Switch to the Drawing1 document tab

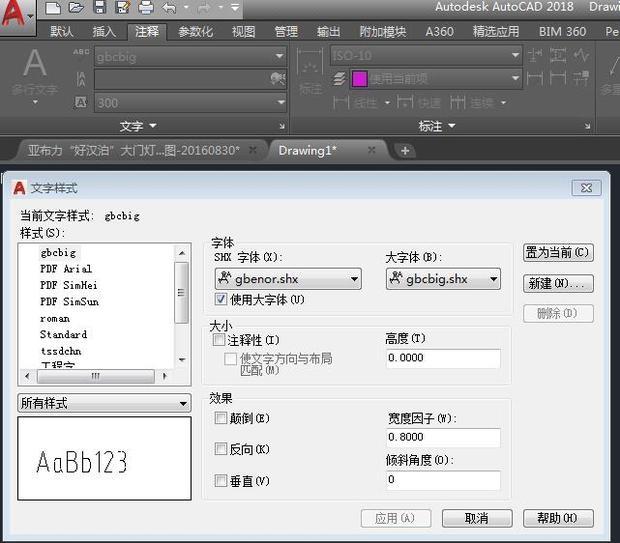[x=308, y=150]
